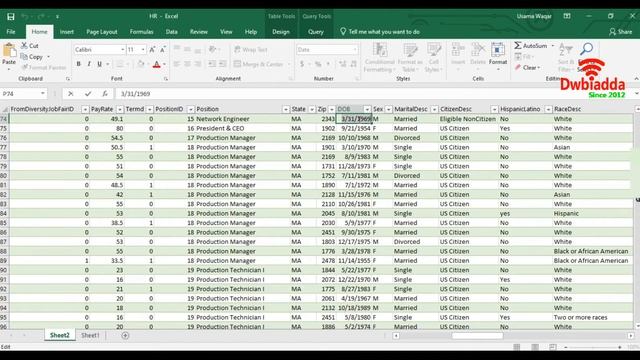Open the Date number format dropdown
The image size is (640, 360).
tap(354, 49)
